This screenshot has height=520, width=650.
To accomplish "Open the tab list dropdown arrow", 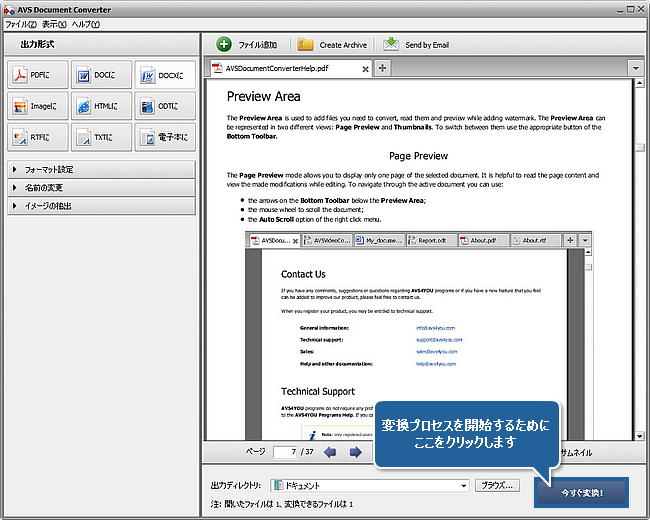I will (635, 68).
